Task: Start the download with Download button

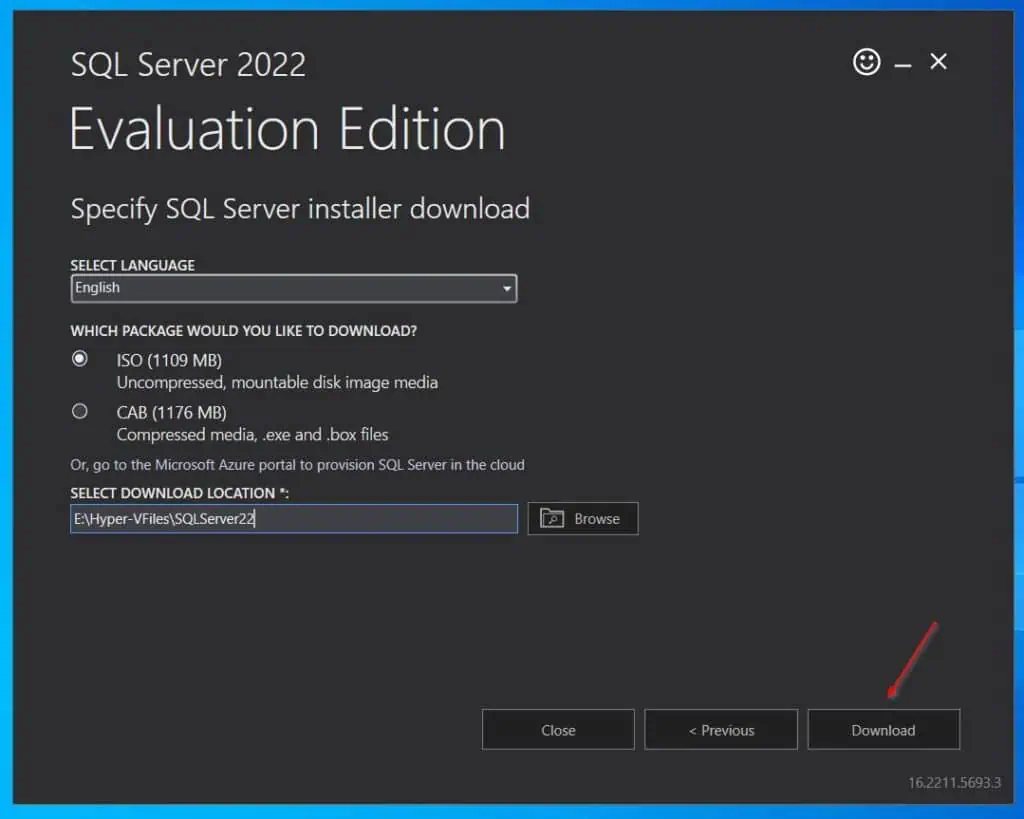Action: click(x=884, y=730)
